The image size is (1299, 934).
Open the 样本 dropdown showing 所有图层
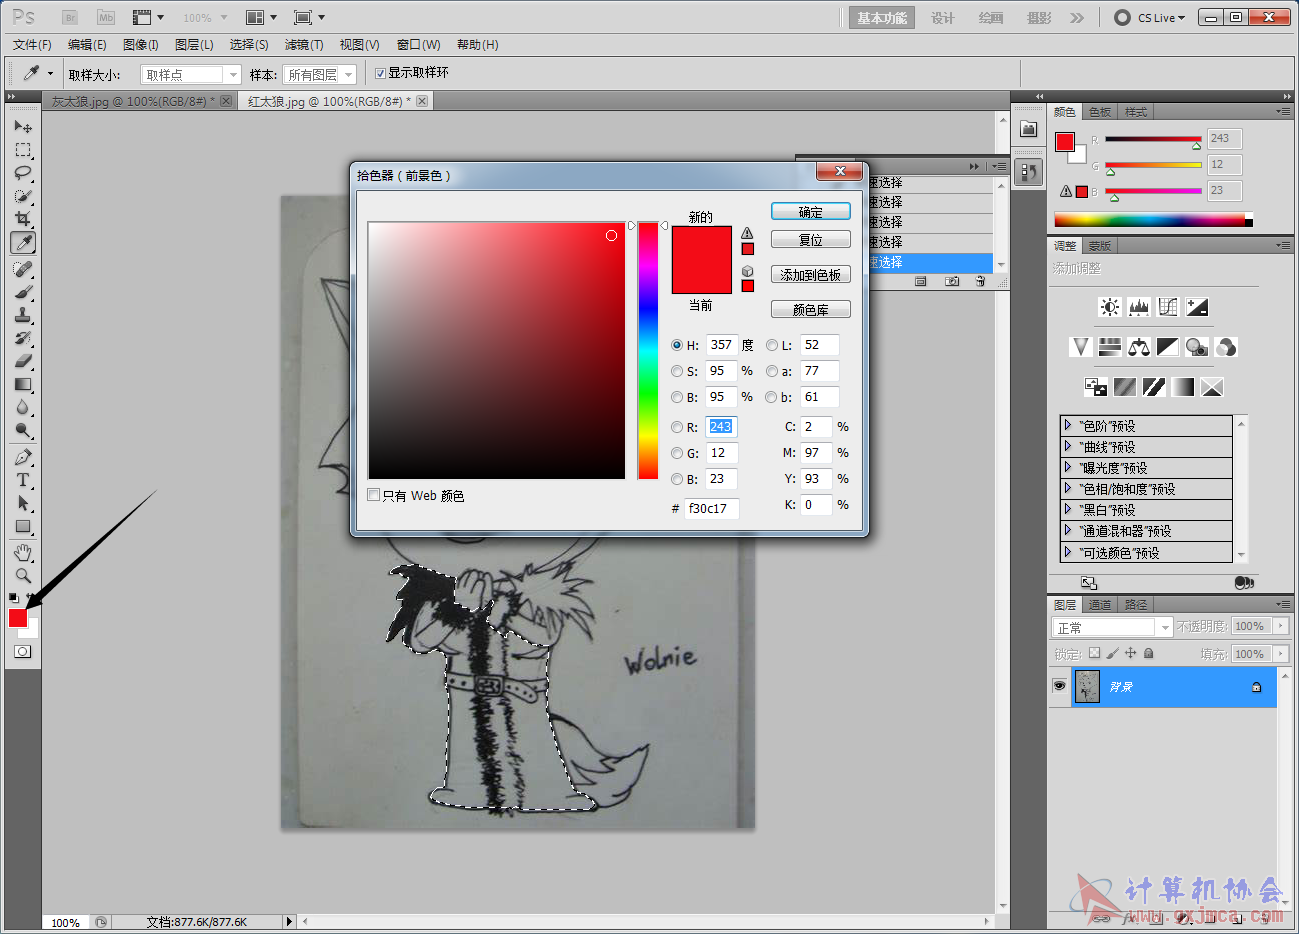[320, 75]
